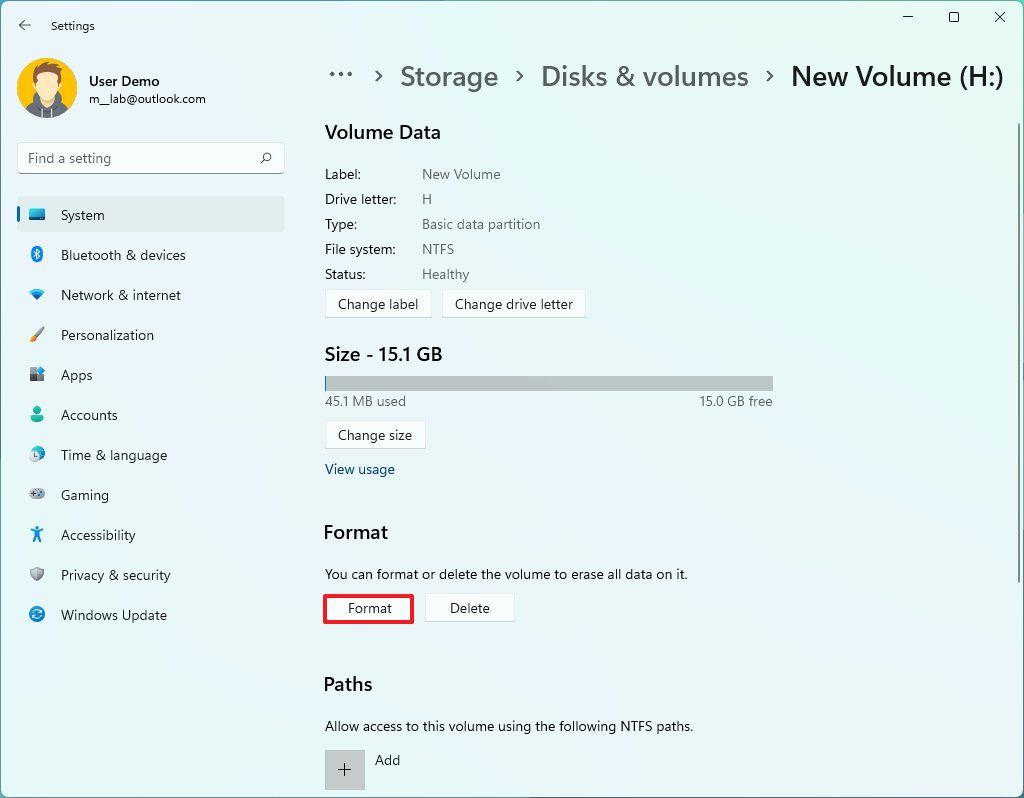Viewport: 1024px width, 798px height.
Task: Go back to Disks & volumes page
Action: pos(644,76)
